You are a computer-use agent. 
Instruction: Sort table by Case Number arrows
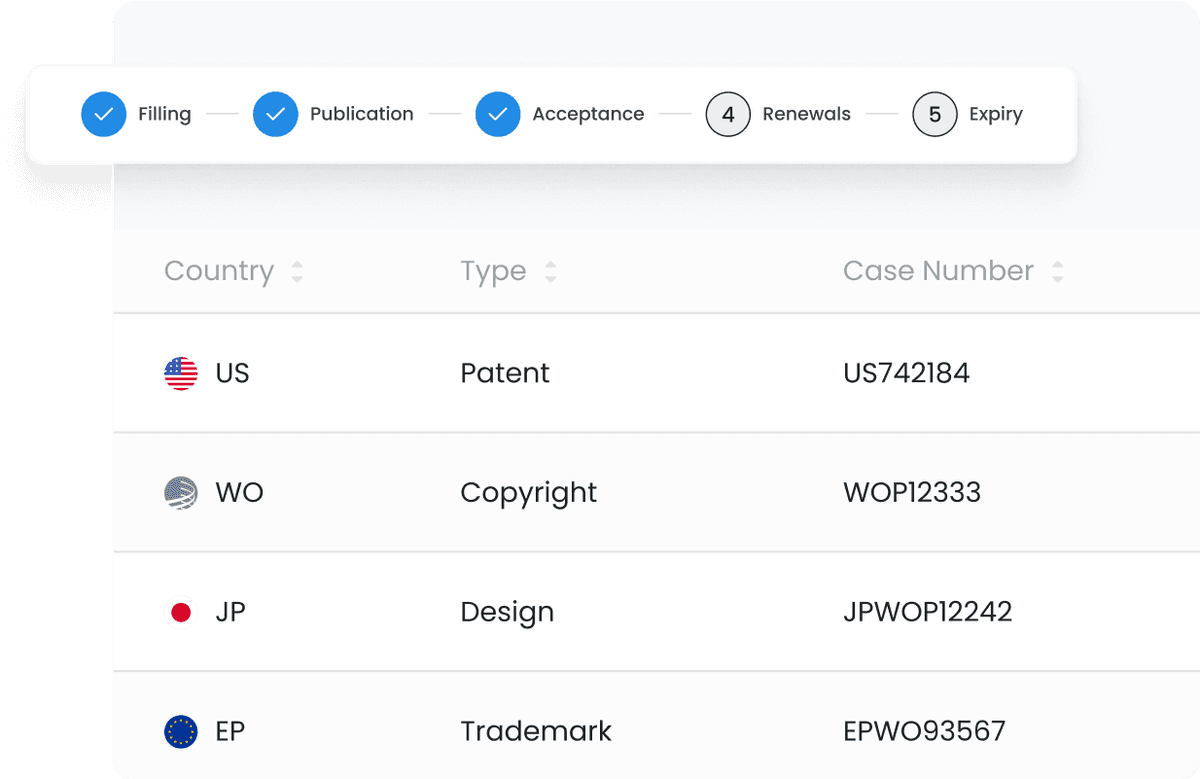coord(1058,272)
